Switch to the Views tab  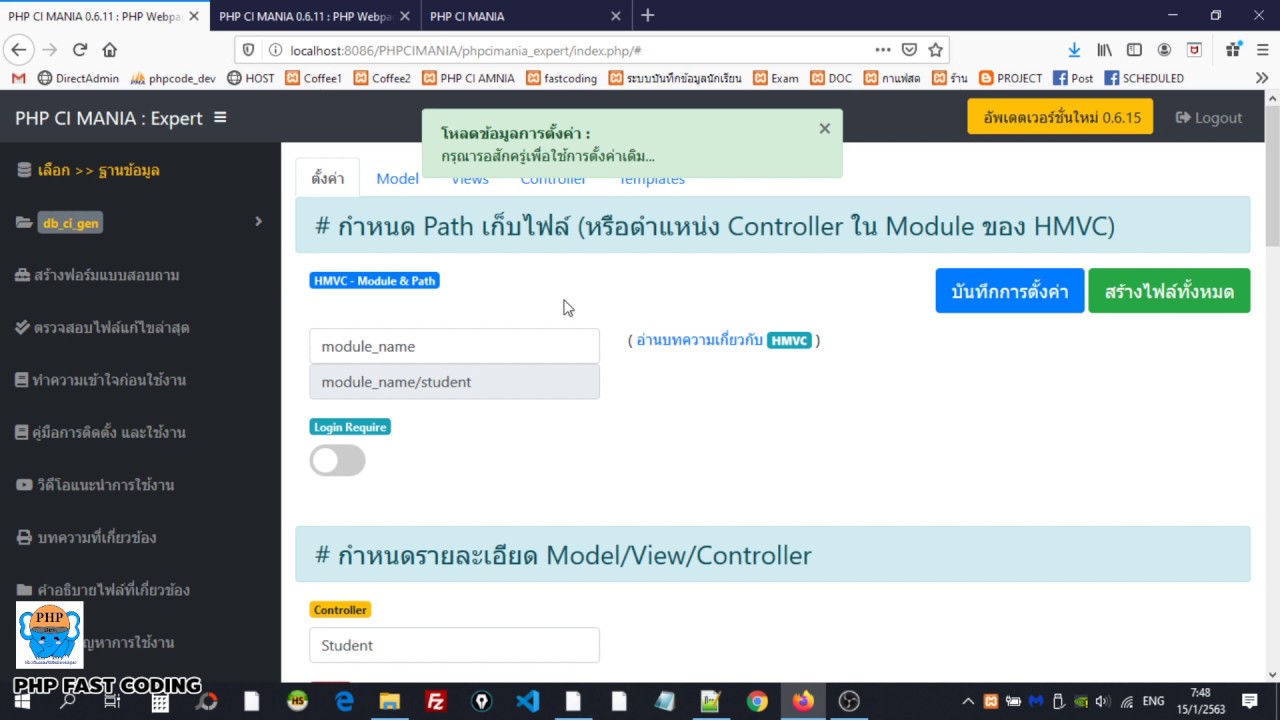point(469,178)
